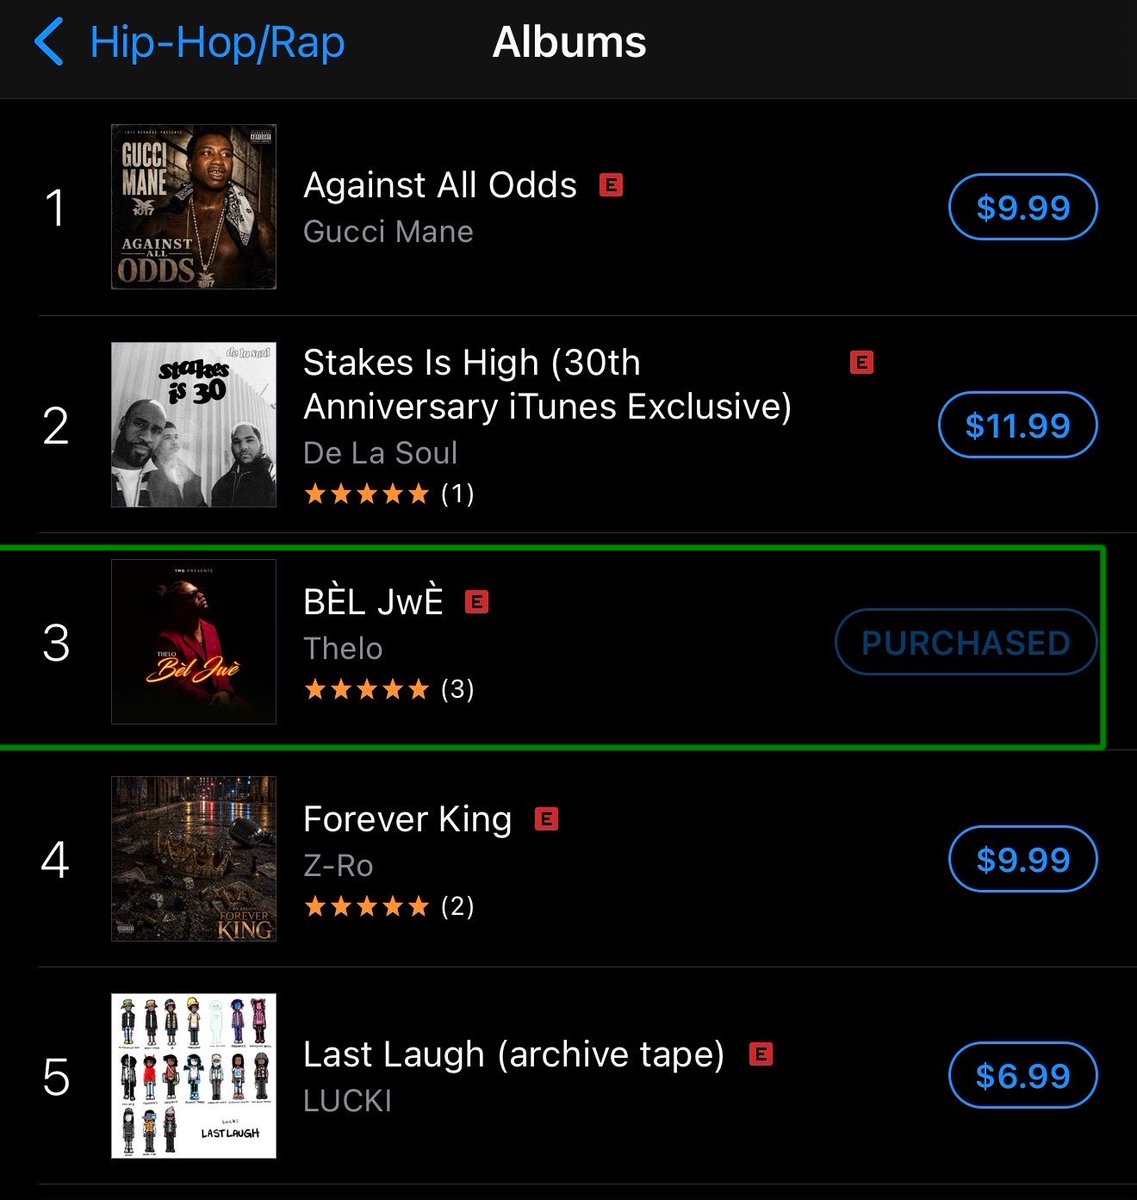Image resolution: width=1137 pixels, height=1200 pixels.
Task: Select the Against All Odds title
Action: click(x=440, y=185)
